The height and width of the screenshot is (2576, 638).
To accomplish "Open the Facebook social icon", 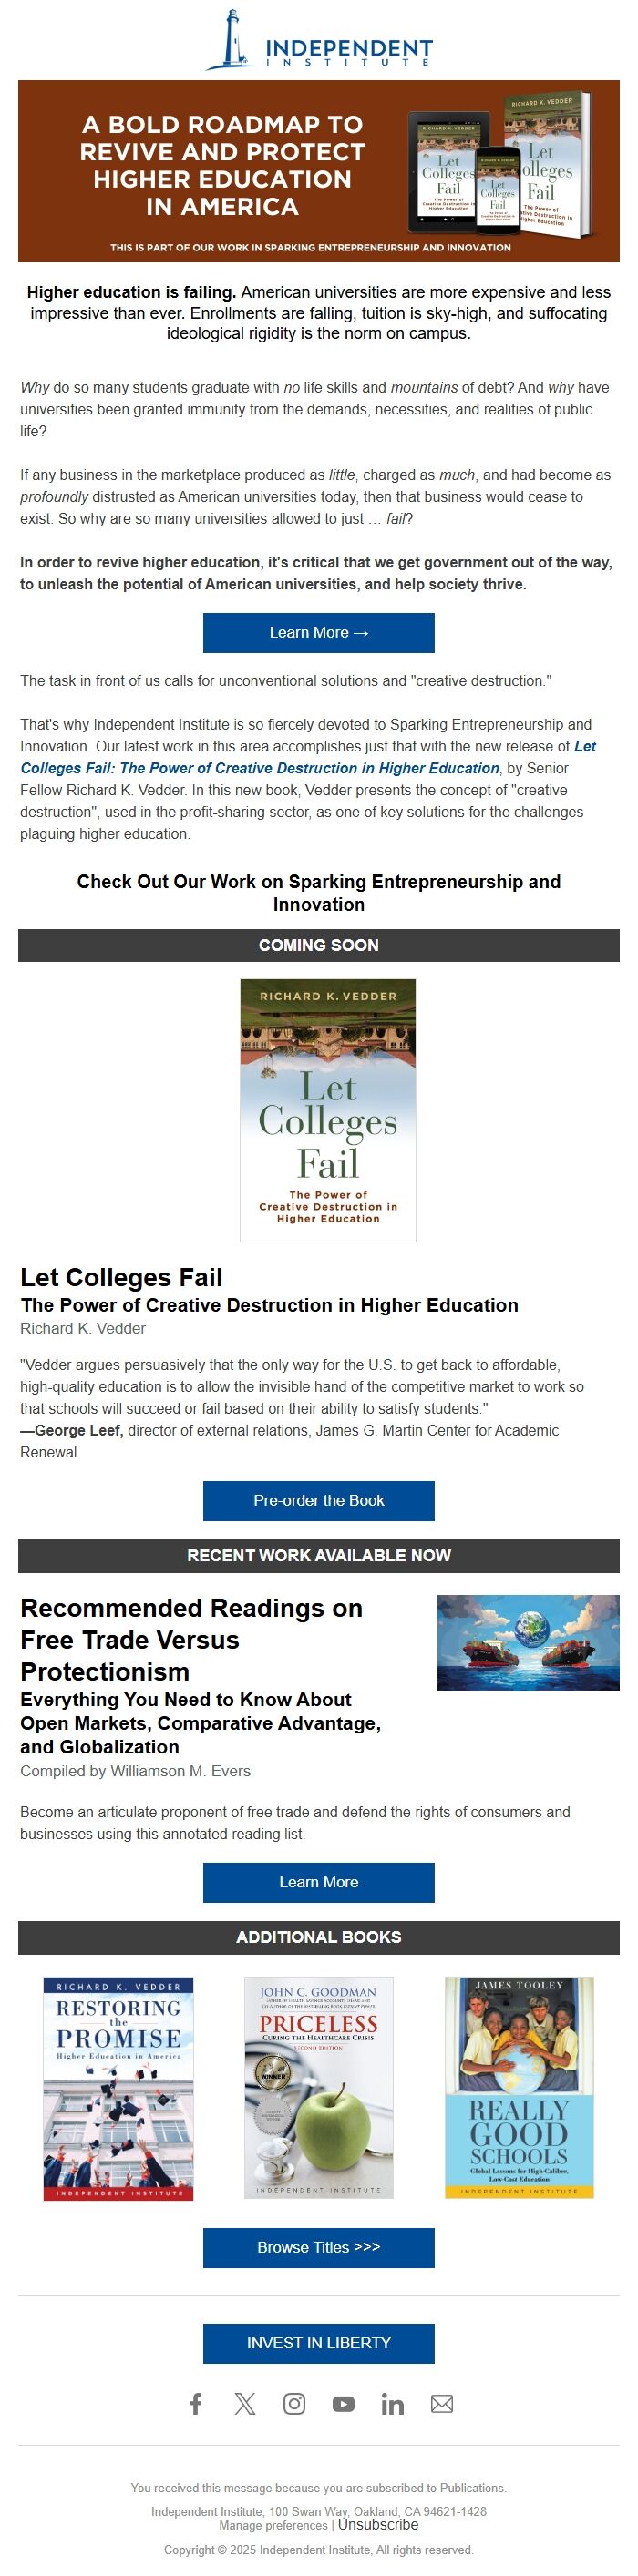I will point(196,2403).
